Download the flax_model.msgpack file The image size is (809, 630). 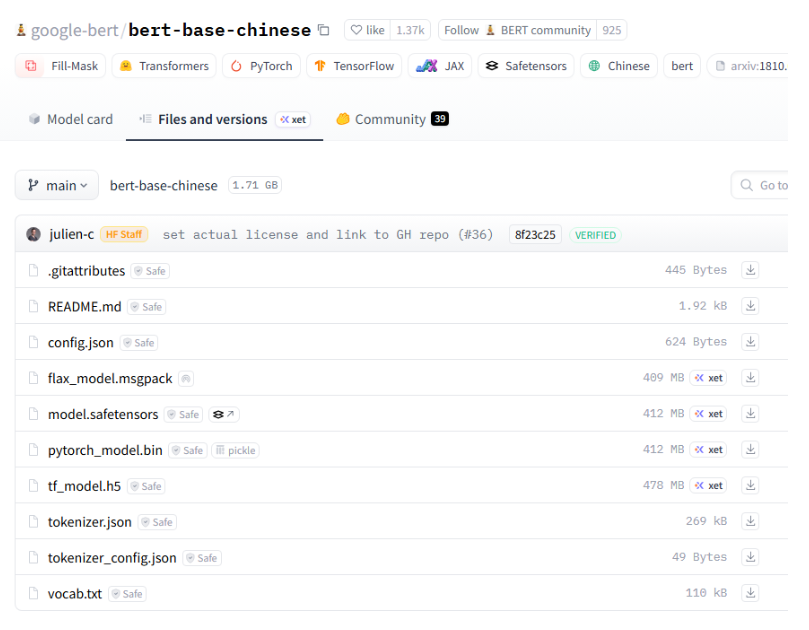pos(750,378)
